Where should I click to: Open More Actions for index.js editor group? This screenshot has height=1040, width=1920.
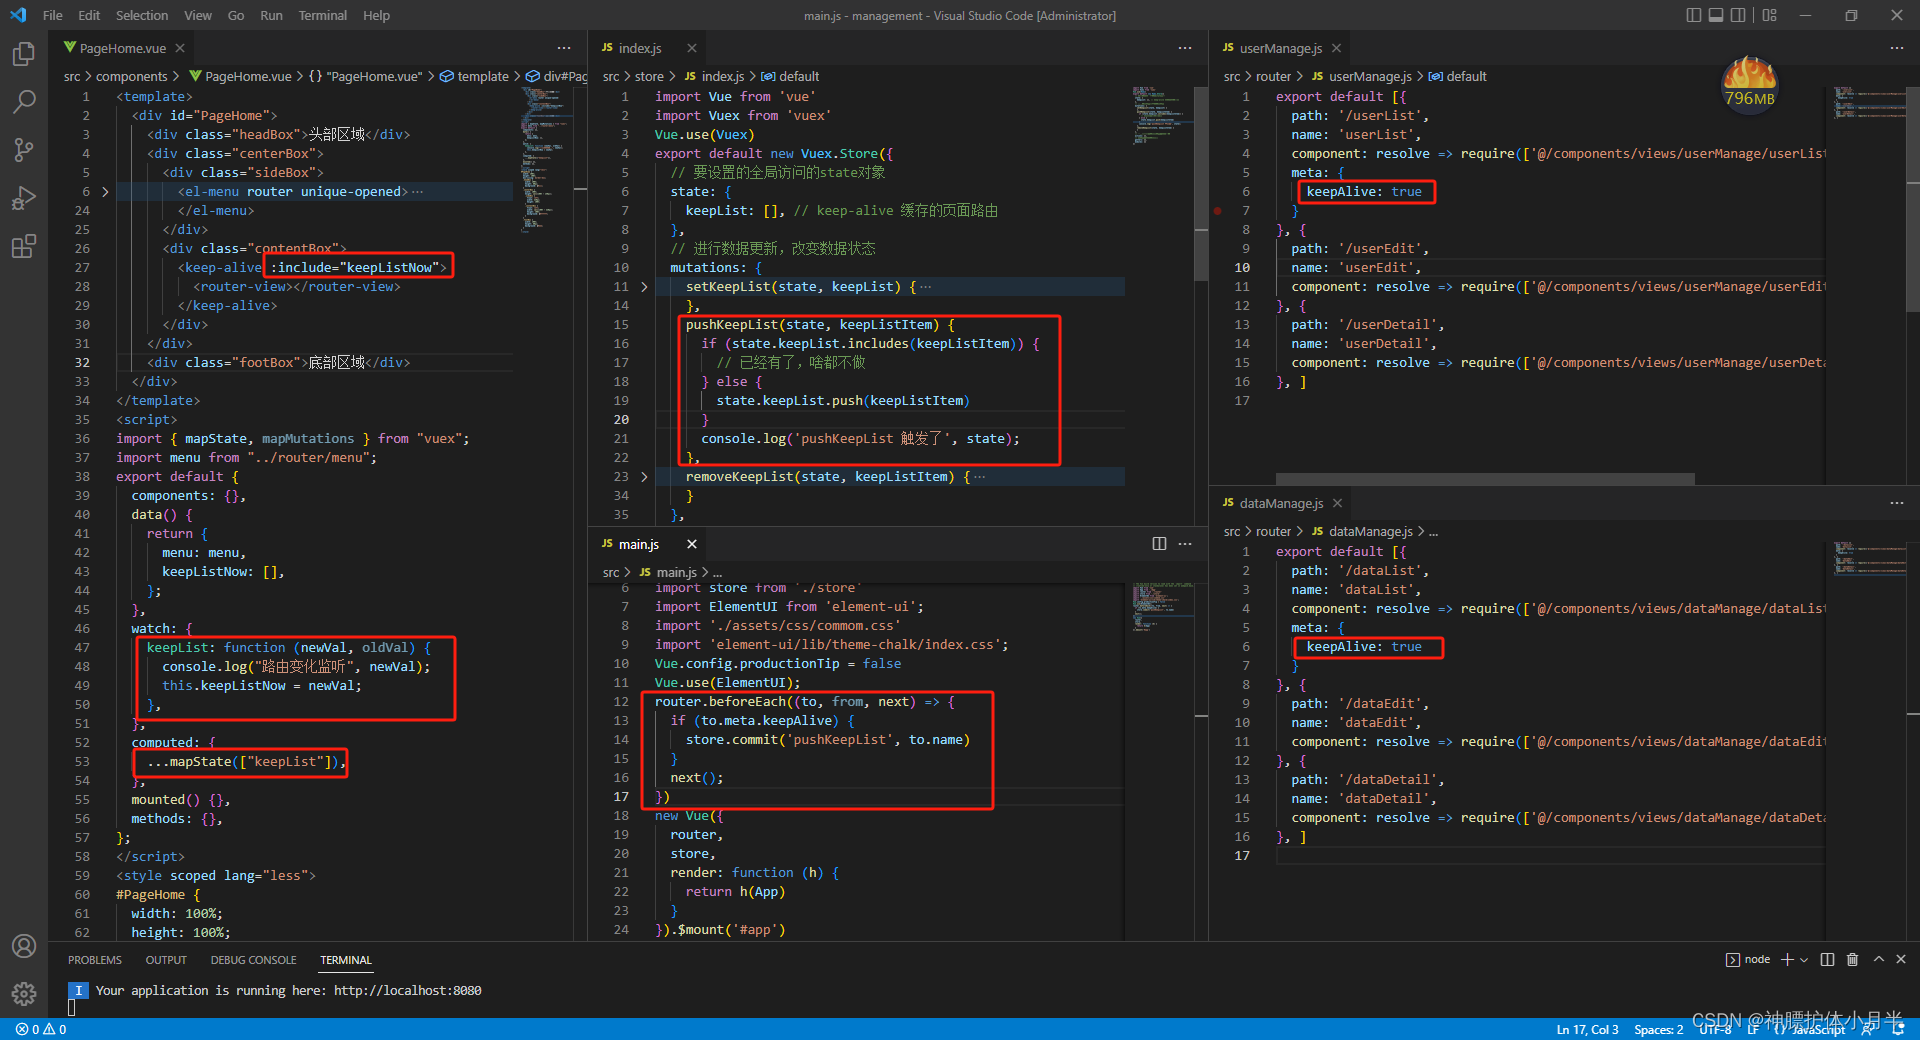pyautogui.click(x=1185, y=48)
